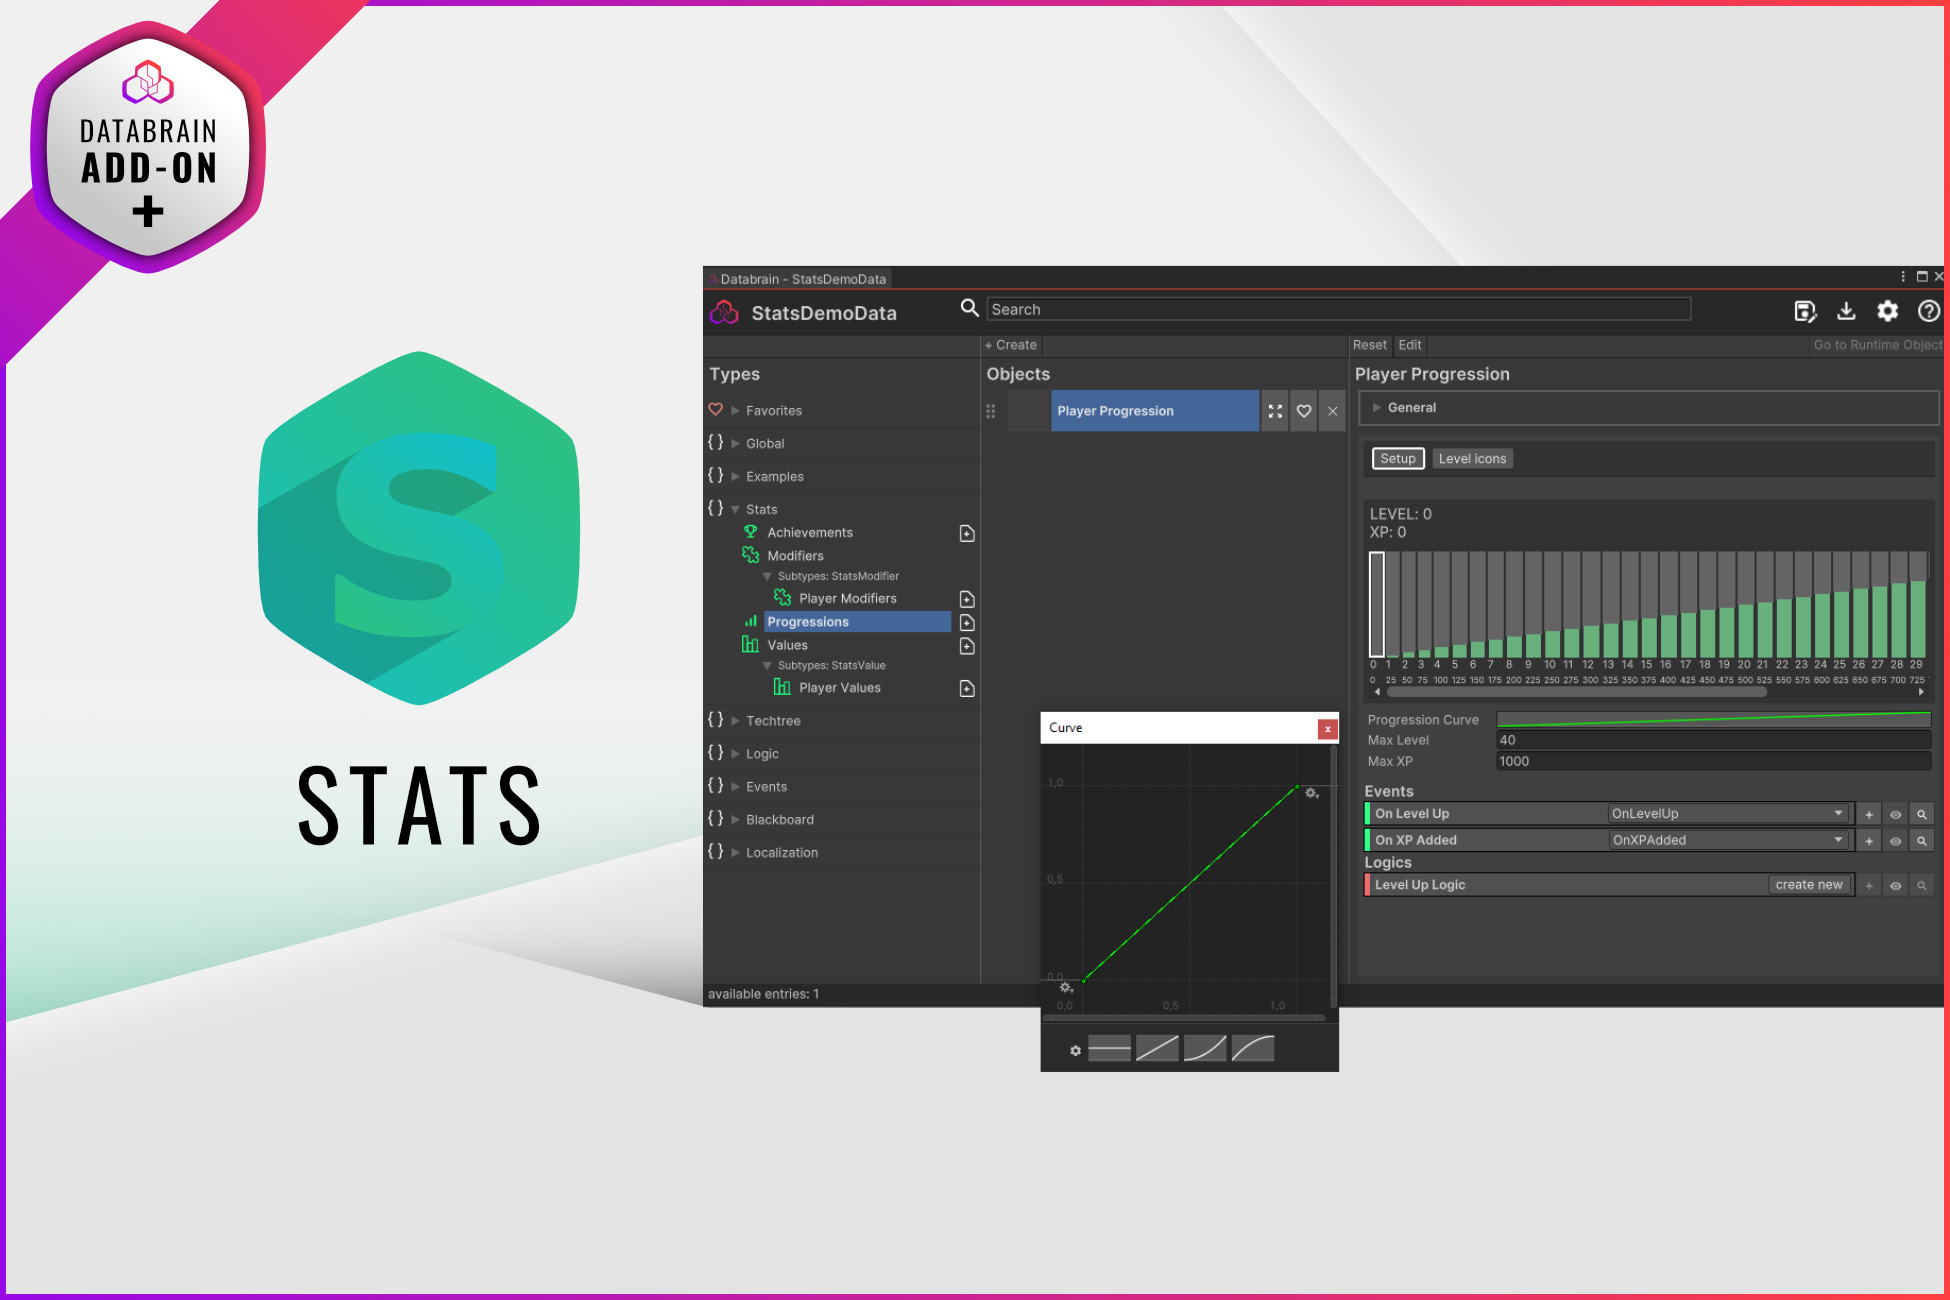Click the heart icon on Player Progression object
Image resolution: width=1950 pixels, height=1300 pixels.
pos(1303,411)
